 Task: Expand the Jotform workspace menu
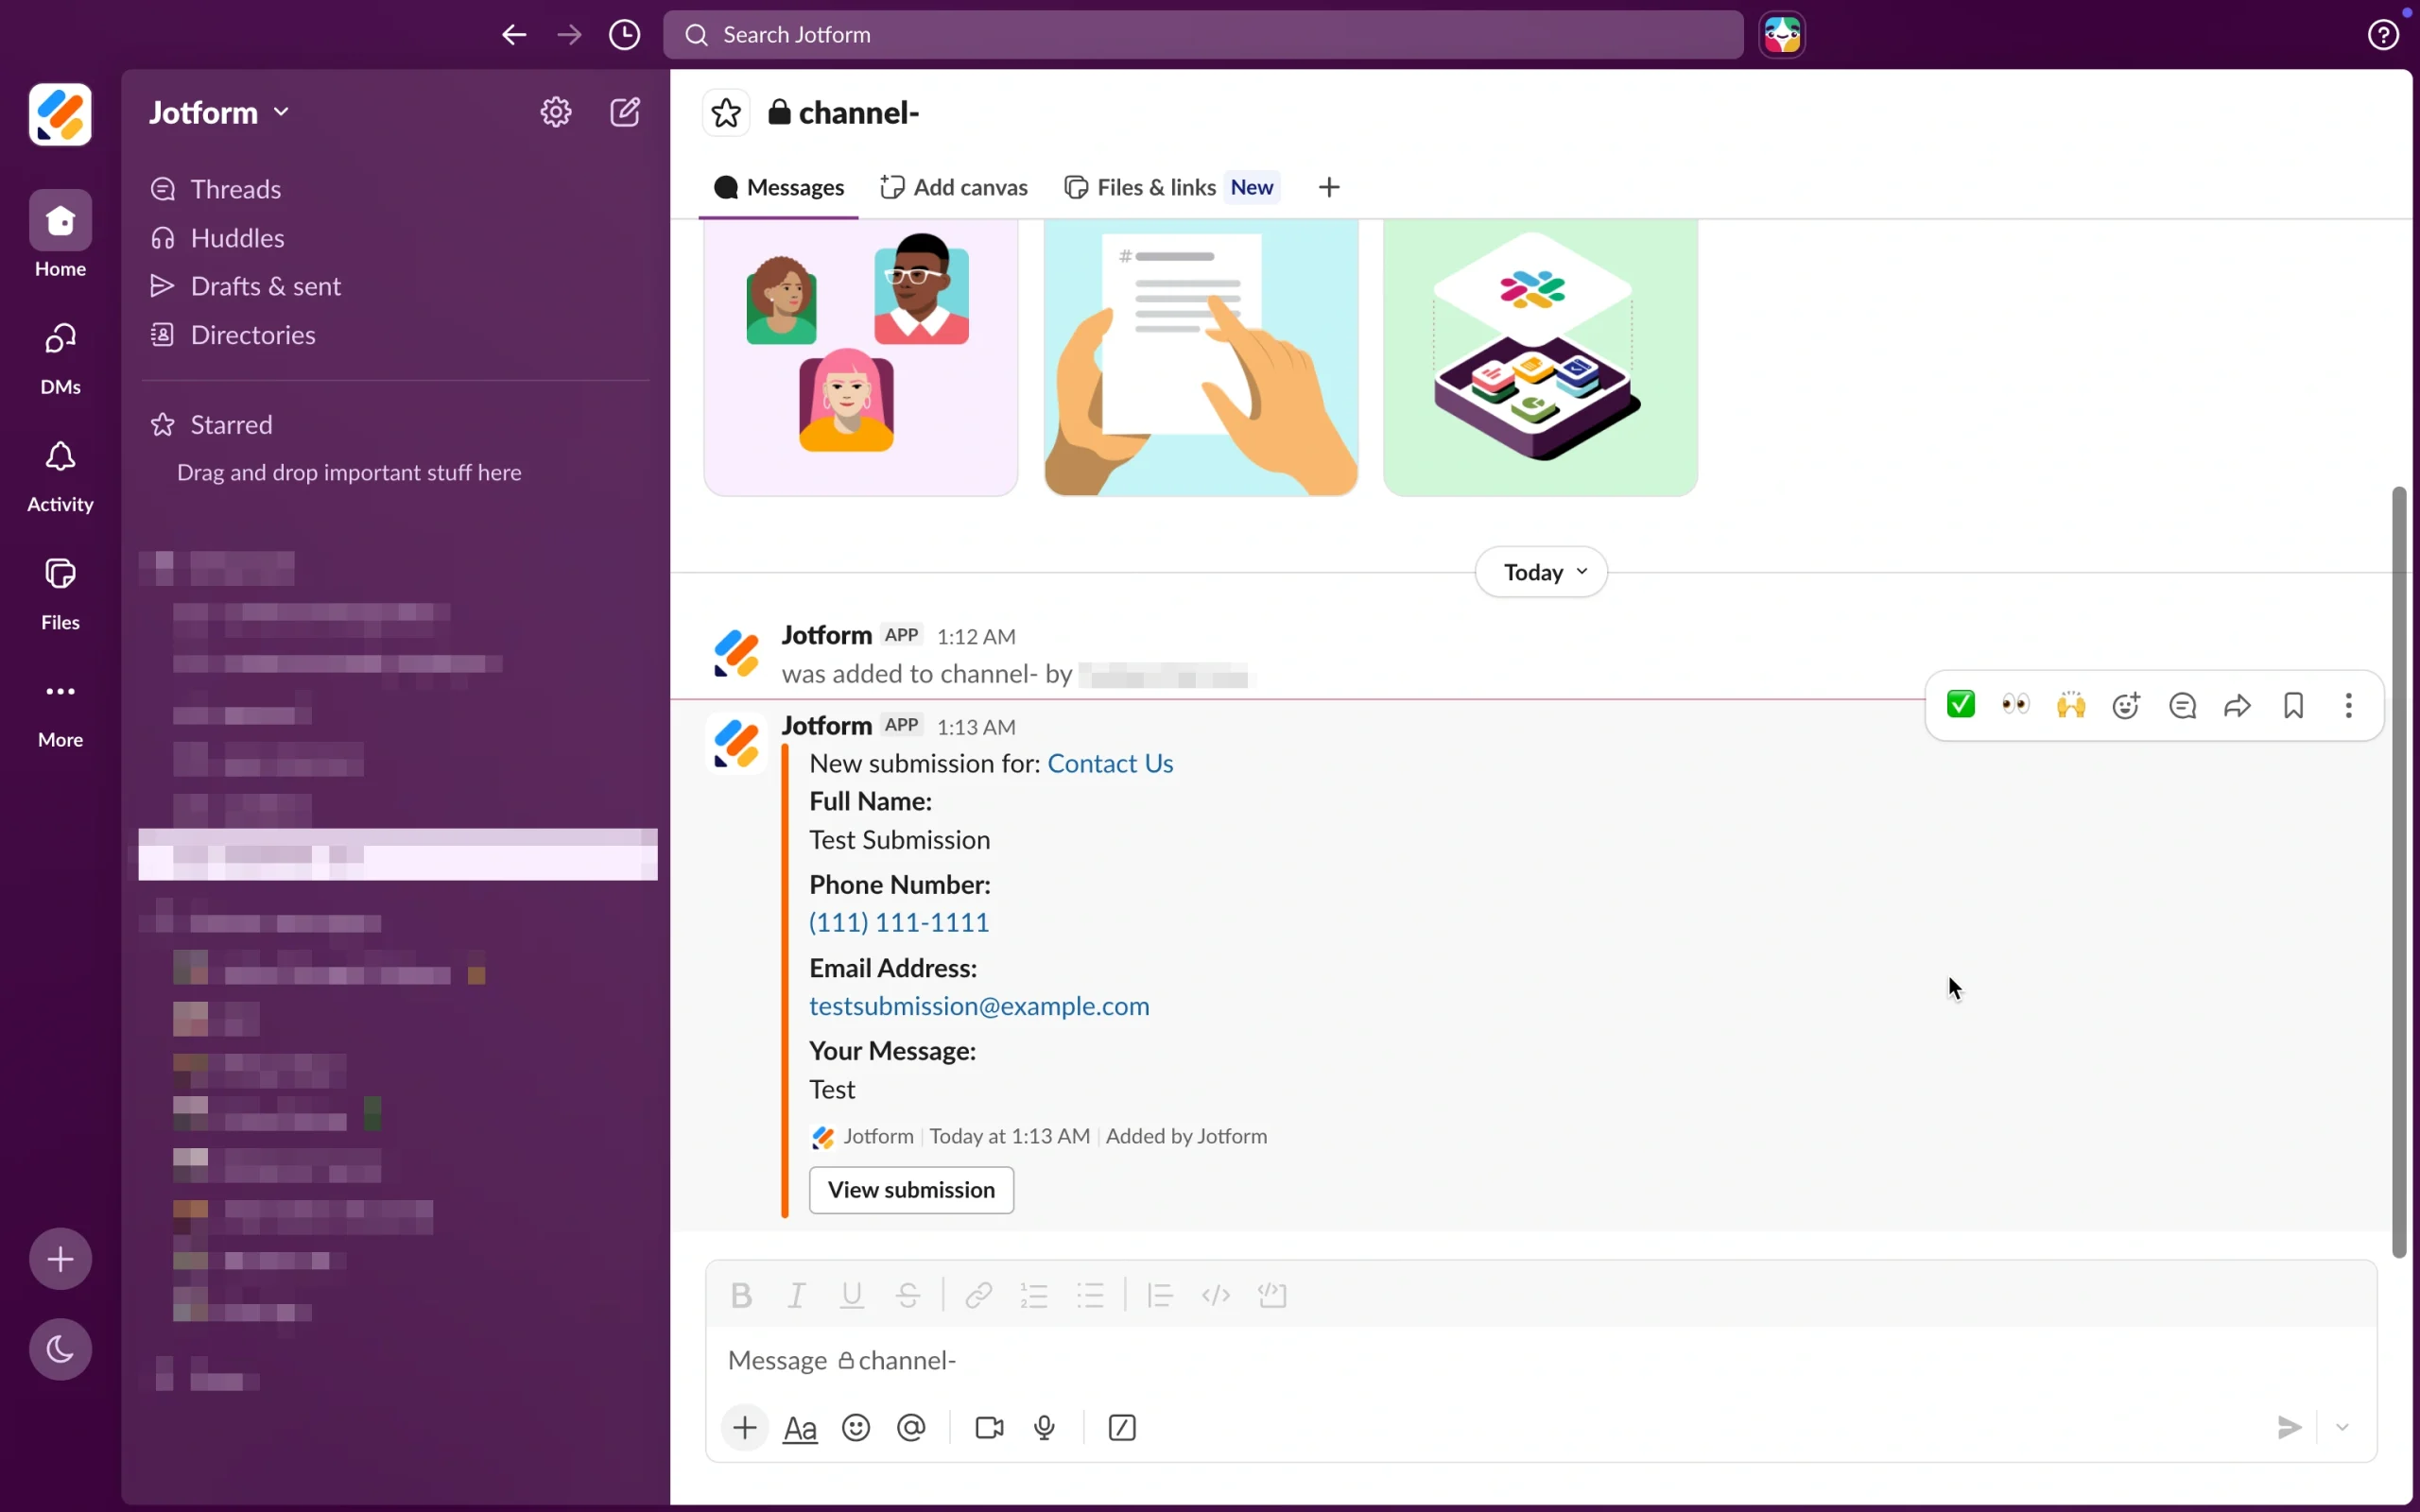pos(219,112)
